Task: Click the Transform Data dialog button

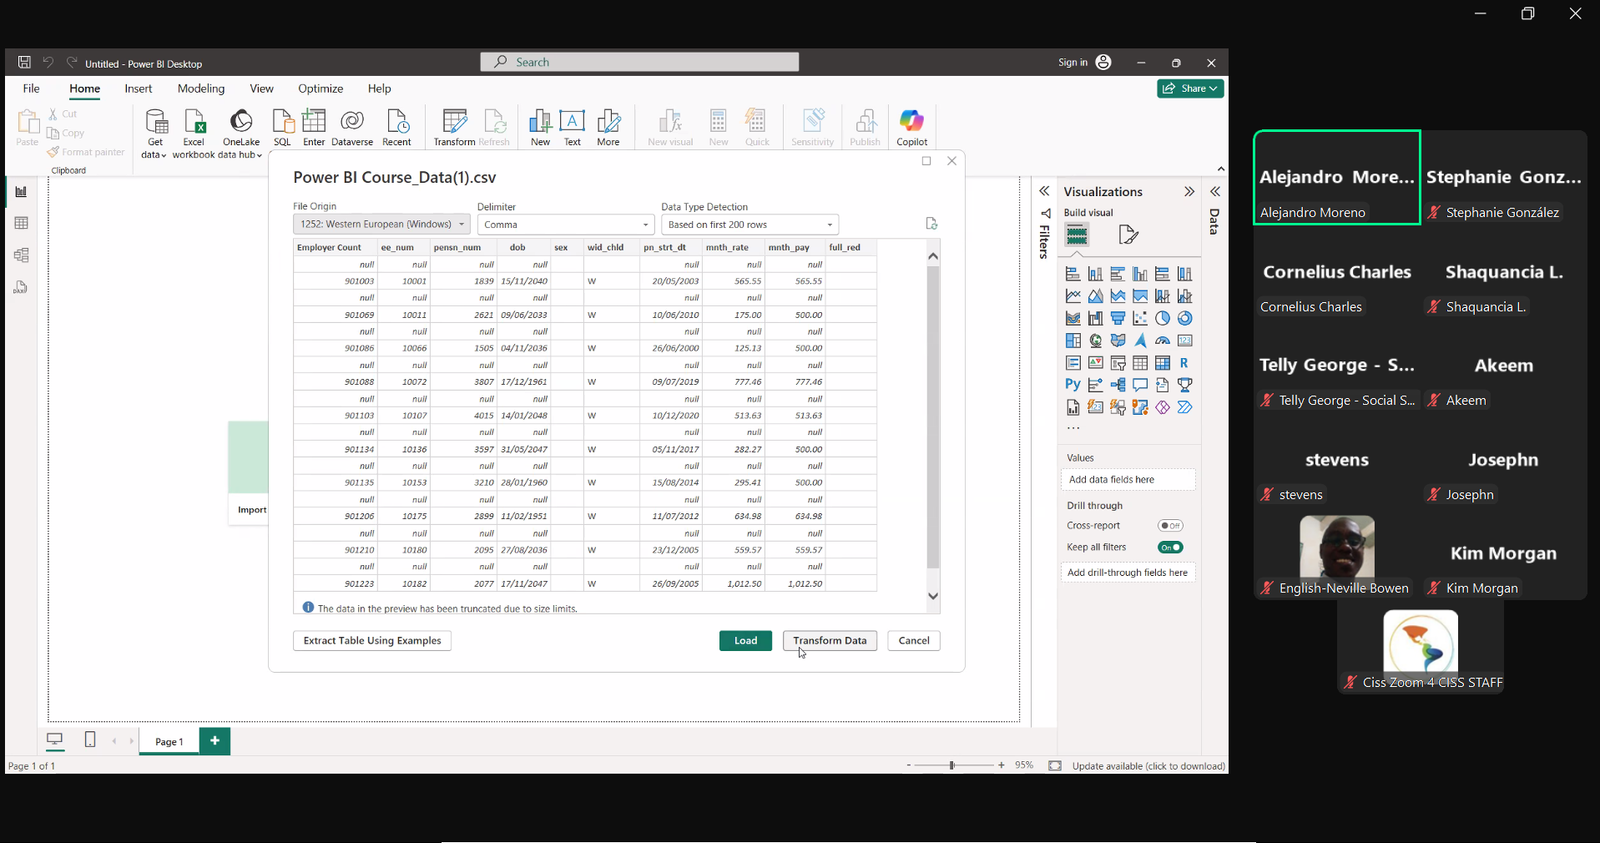Action: pos(830,641)
